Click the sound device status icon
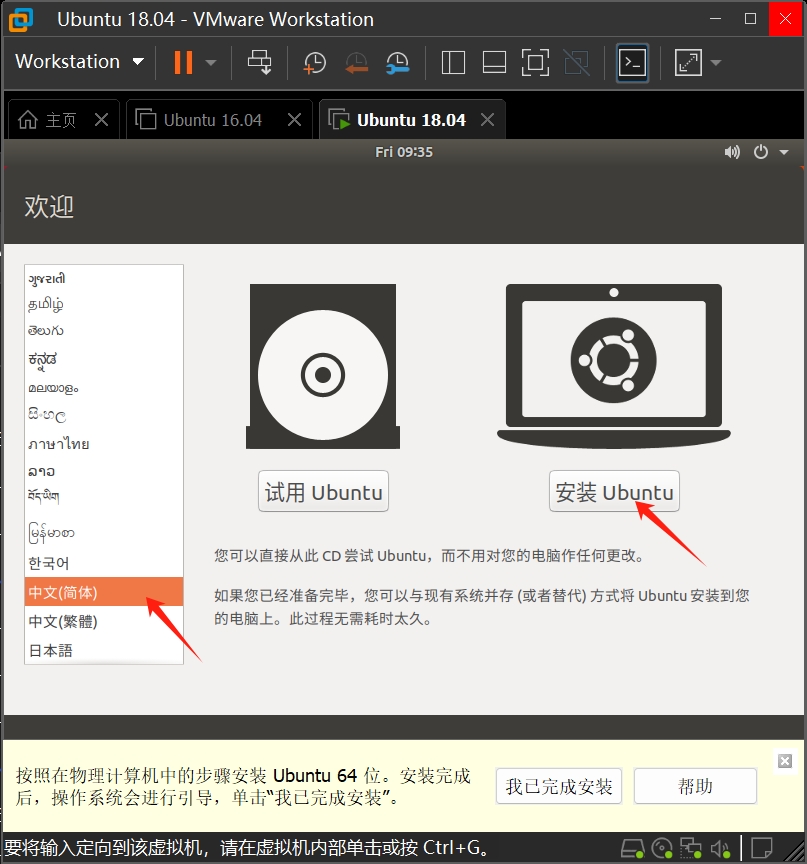This screenshot has height=864, width=807. click(x=719, y=848)
